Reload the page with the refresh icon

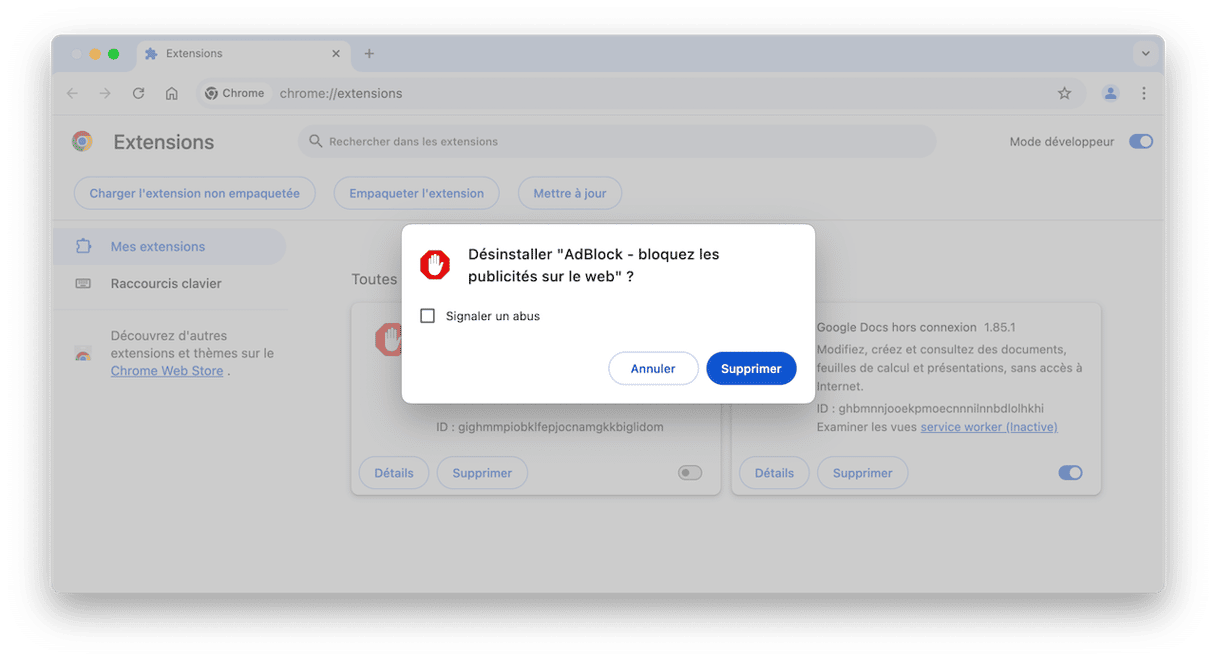[x=138, y=93]
